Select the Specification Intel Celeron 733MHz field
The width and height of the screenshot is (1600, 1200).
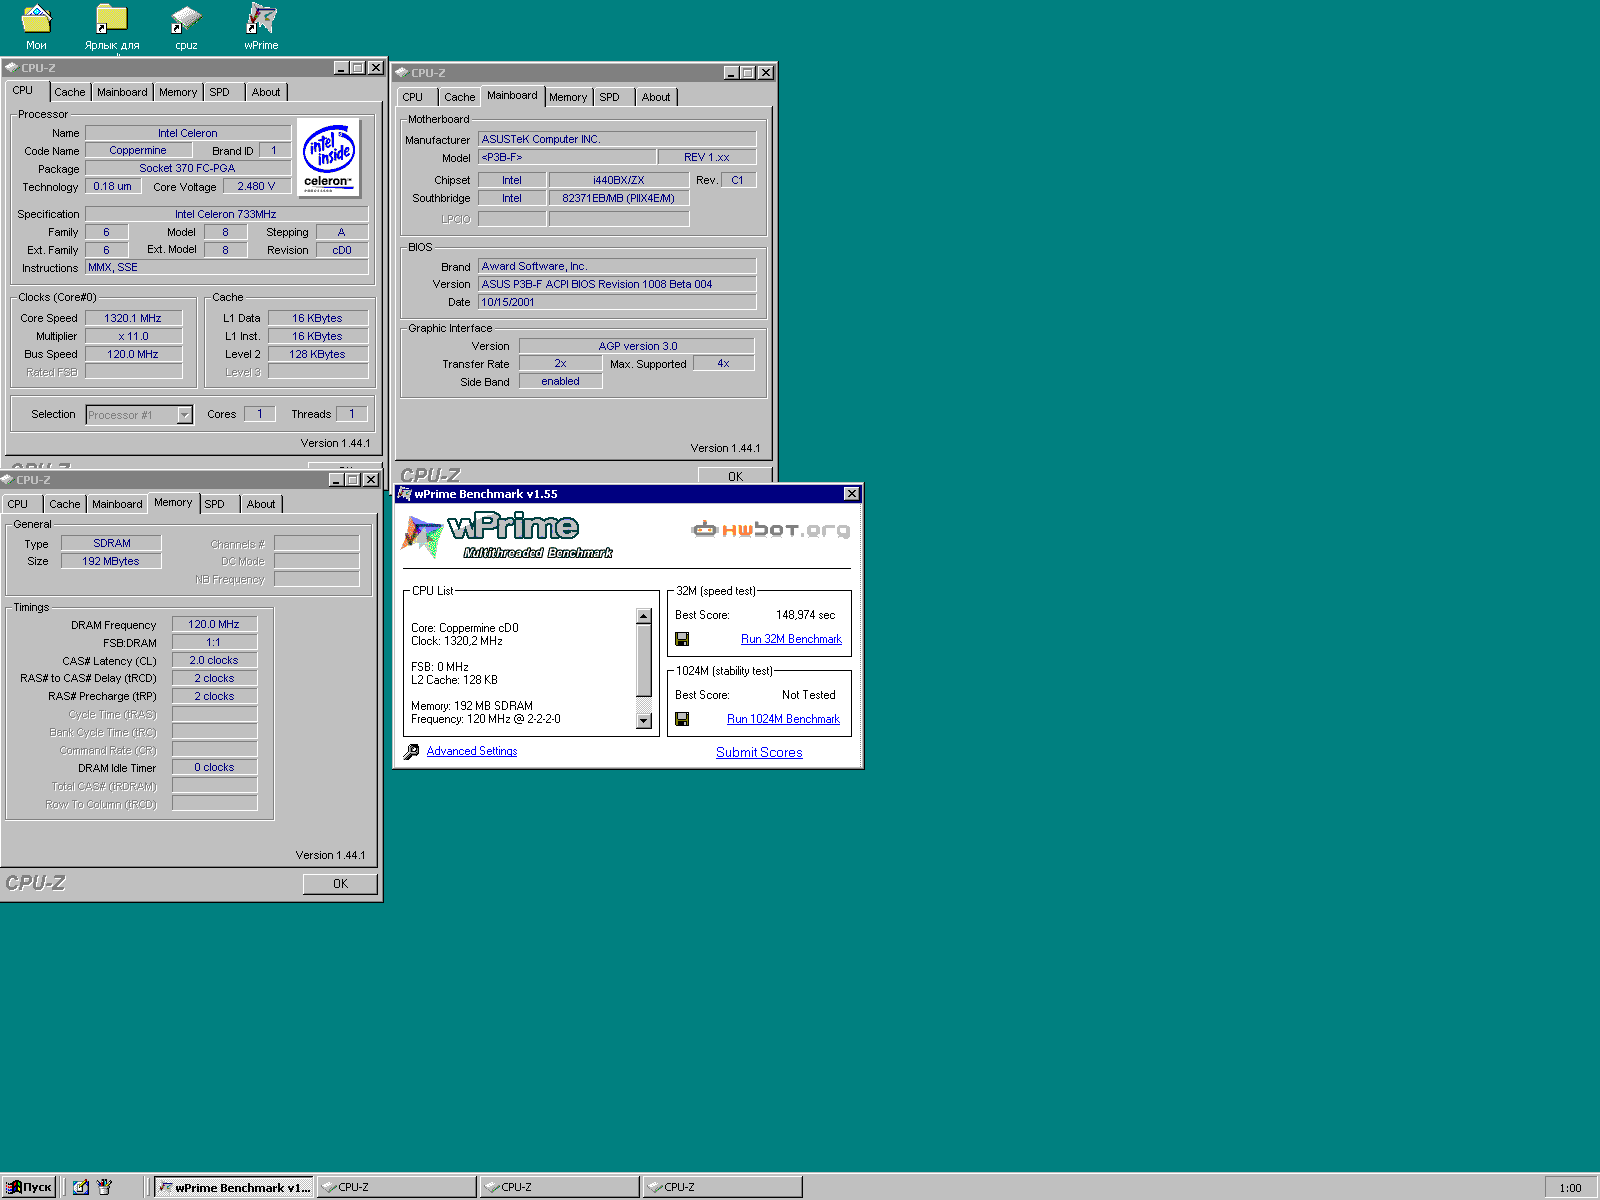pos(226,214)
